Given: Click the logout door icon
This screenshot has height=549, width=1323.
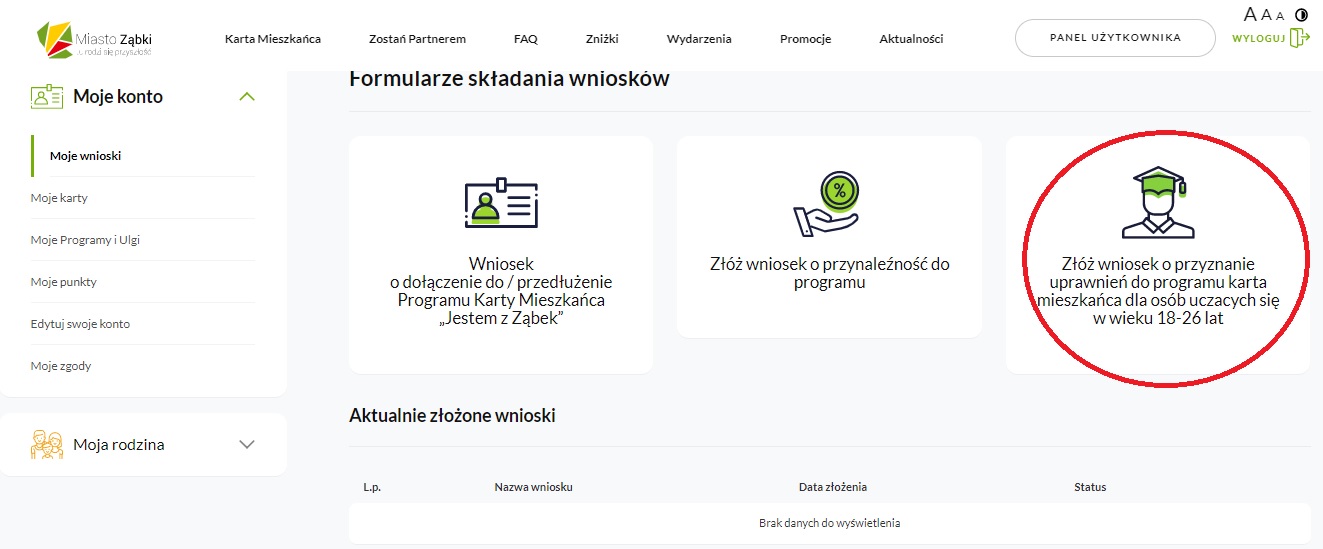Looking at the screenshot, I should (1299, 38).
